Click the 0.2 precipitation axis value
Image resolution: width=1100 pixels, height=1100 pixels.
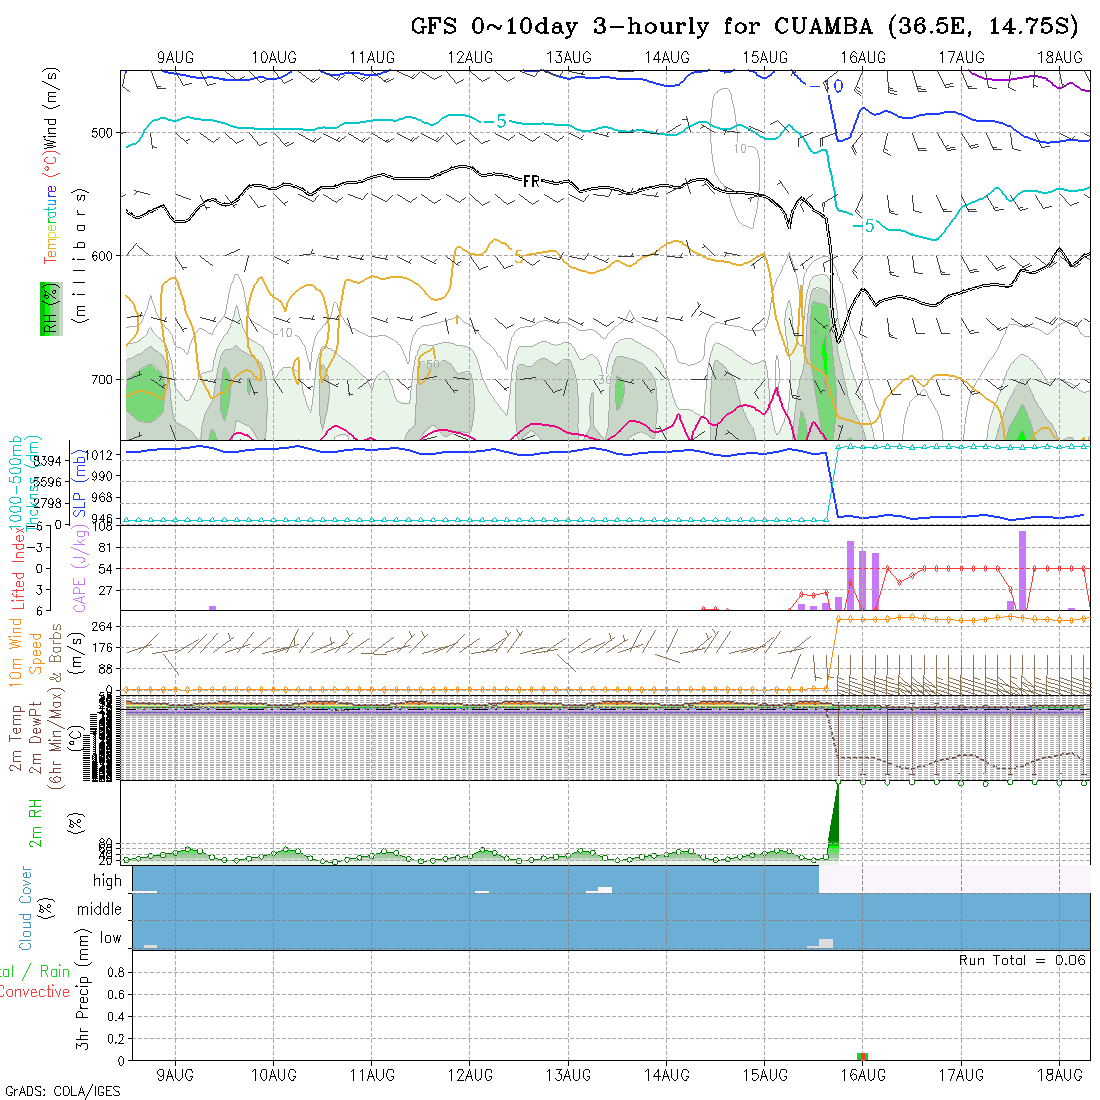[x=116, y=1039]
